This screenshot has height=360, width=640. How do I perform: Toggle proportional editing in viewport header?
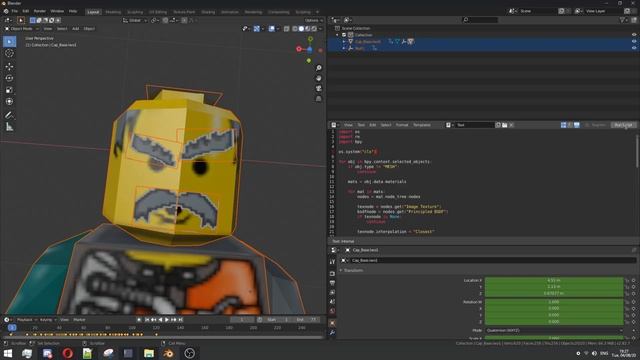click(184, 20)
